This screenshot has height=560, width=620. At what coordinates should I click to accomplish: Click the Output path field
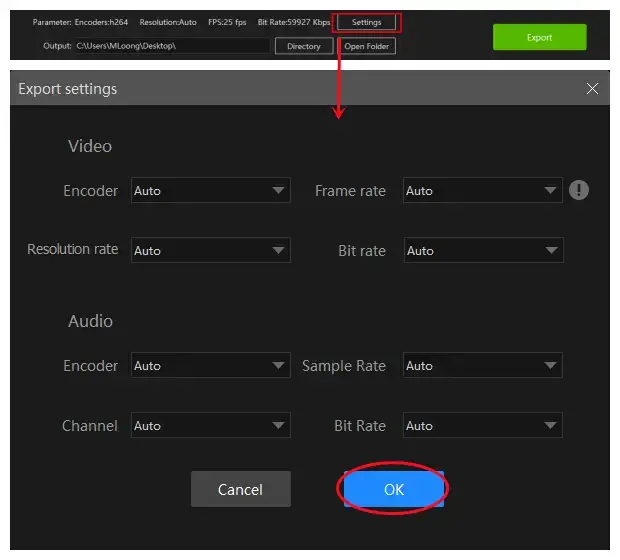tap(172, 46)
